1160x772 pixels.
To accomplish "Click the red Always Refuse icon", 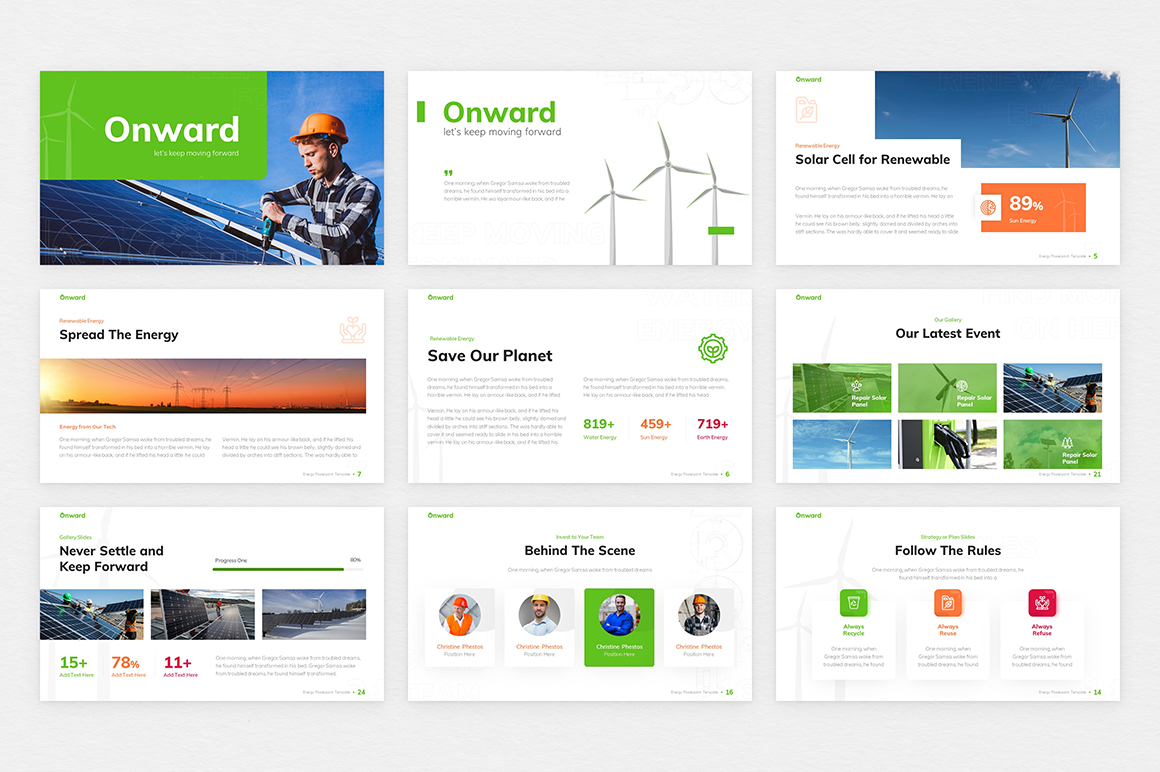I will 1042,603.
